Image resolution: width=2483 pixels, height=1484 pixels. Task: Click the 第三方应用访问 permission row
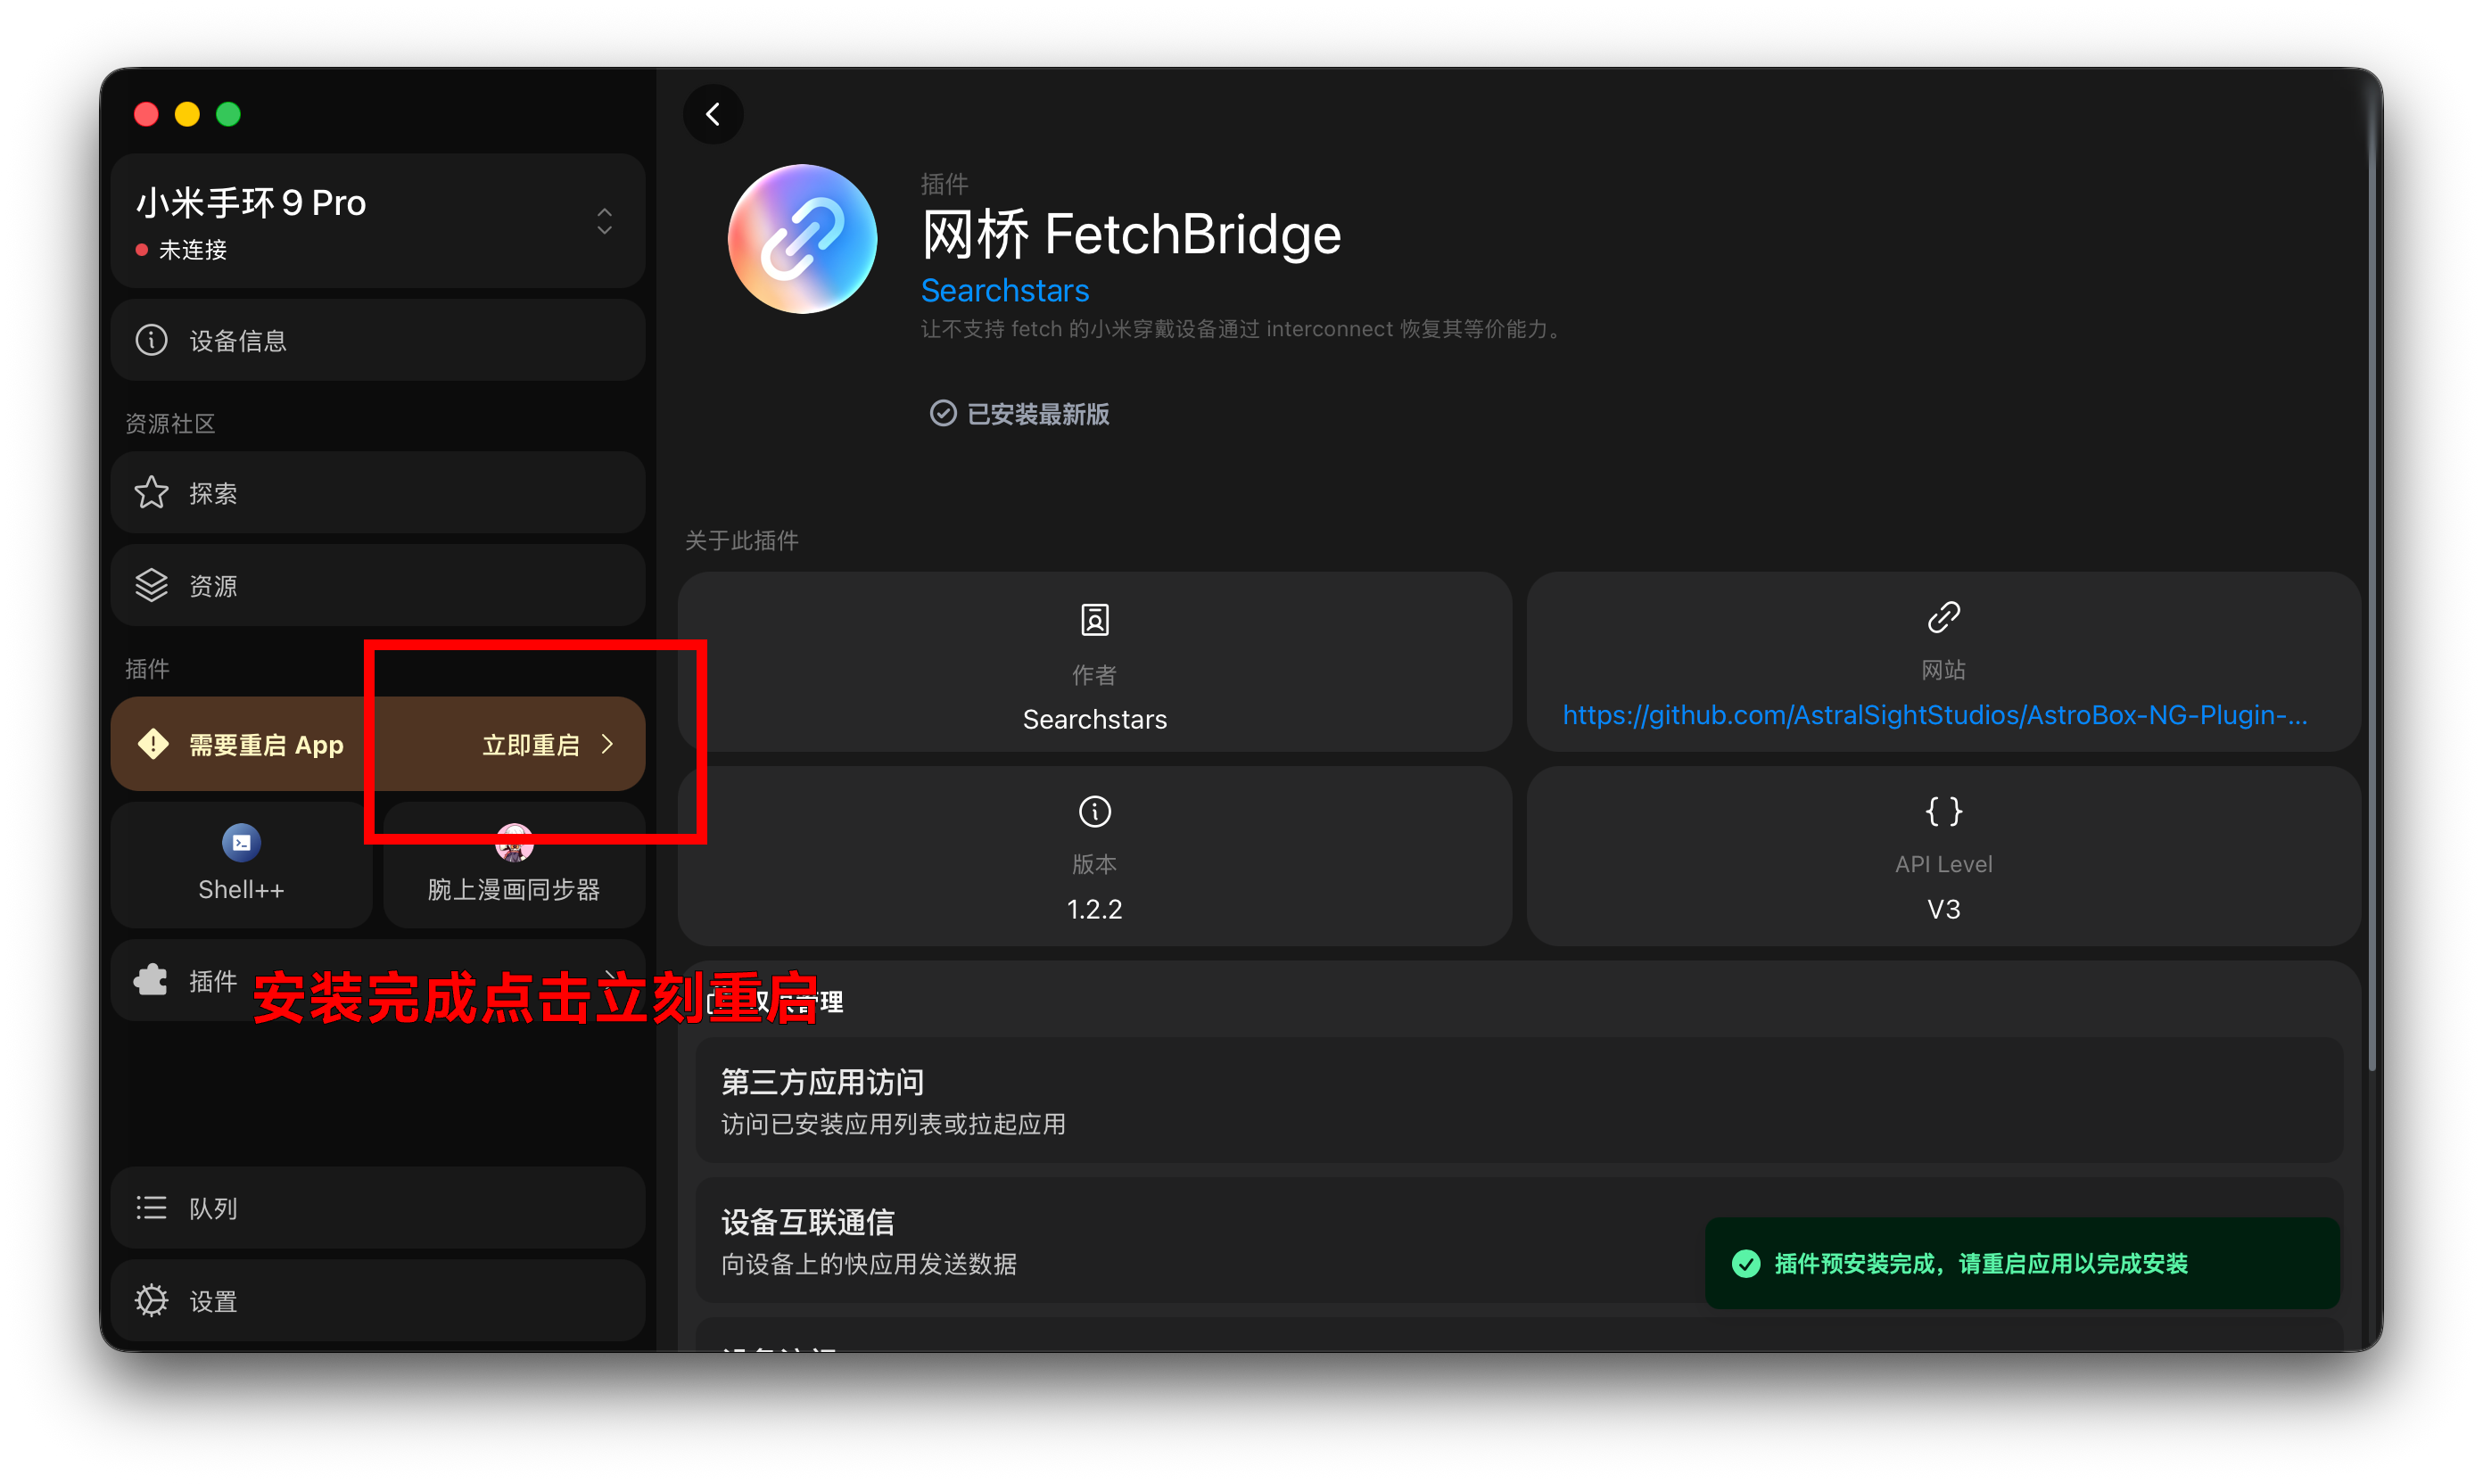click(x=1519, y=1101)
